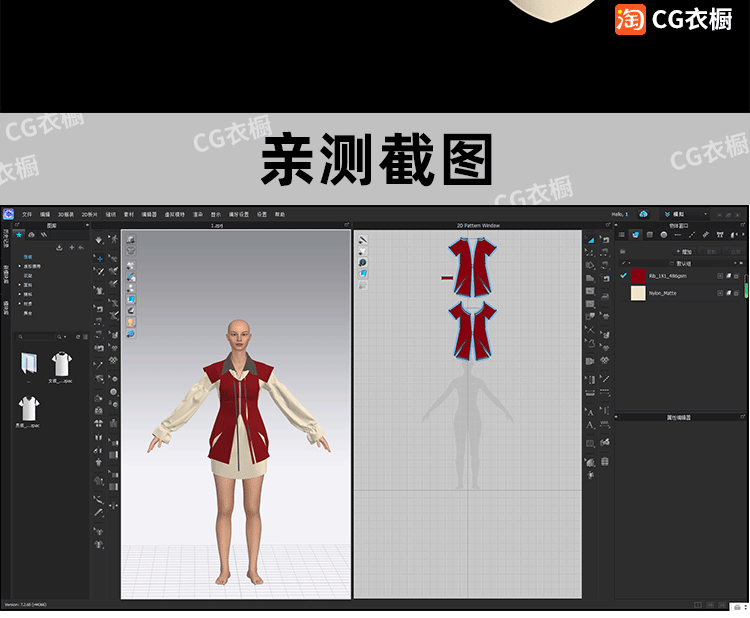Select the star favorites tab in library
The height and width of the screenshot is (618, 750).
pos(19,235)
